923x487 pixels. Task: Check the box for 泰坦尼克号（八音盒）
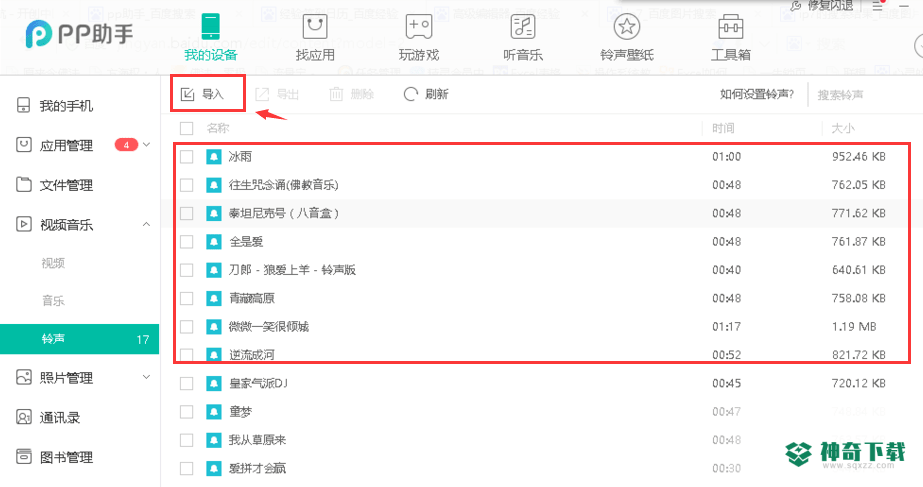[187, 213]
